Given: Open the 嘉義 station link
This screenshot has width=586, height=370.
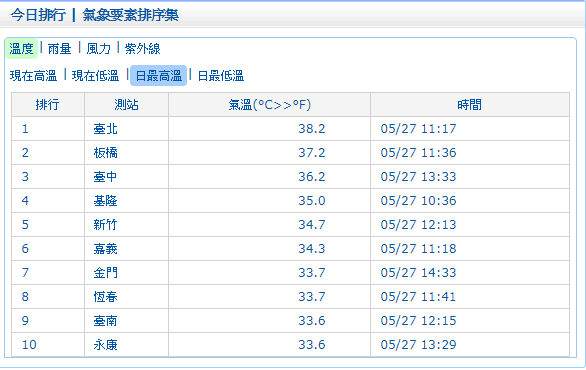Looking at the screenshot, I should point(105,249).
